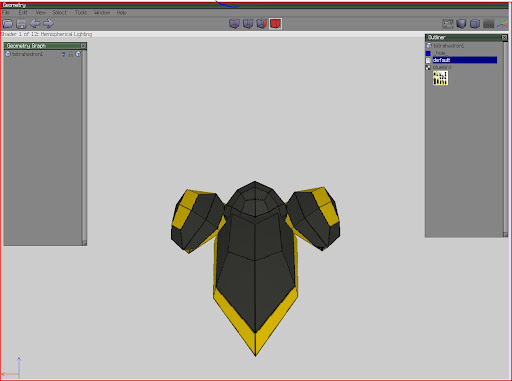The height and width of the screenshot is (381, 512).
Task: Save the model using the floppy icon
Action: [x=21, y=24]
